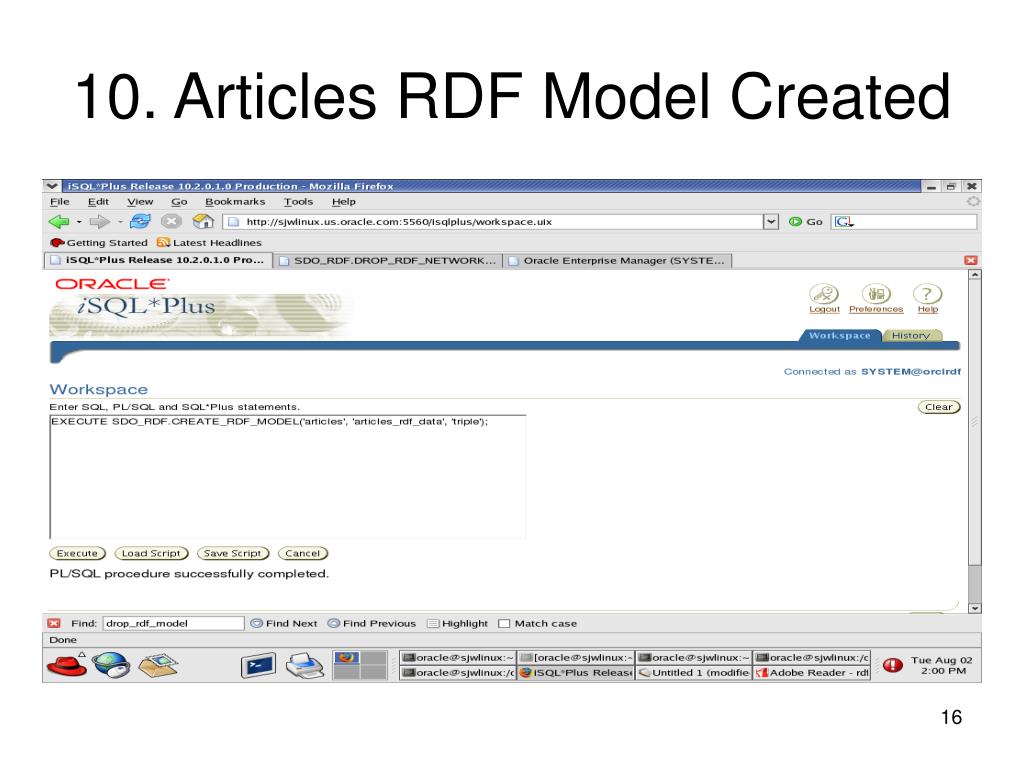Open the Preferences icon in iSQL*Plus
This screenshot has height=768, width=1024.
pos(876,293)
